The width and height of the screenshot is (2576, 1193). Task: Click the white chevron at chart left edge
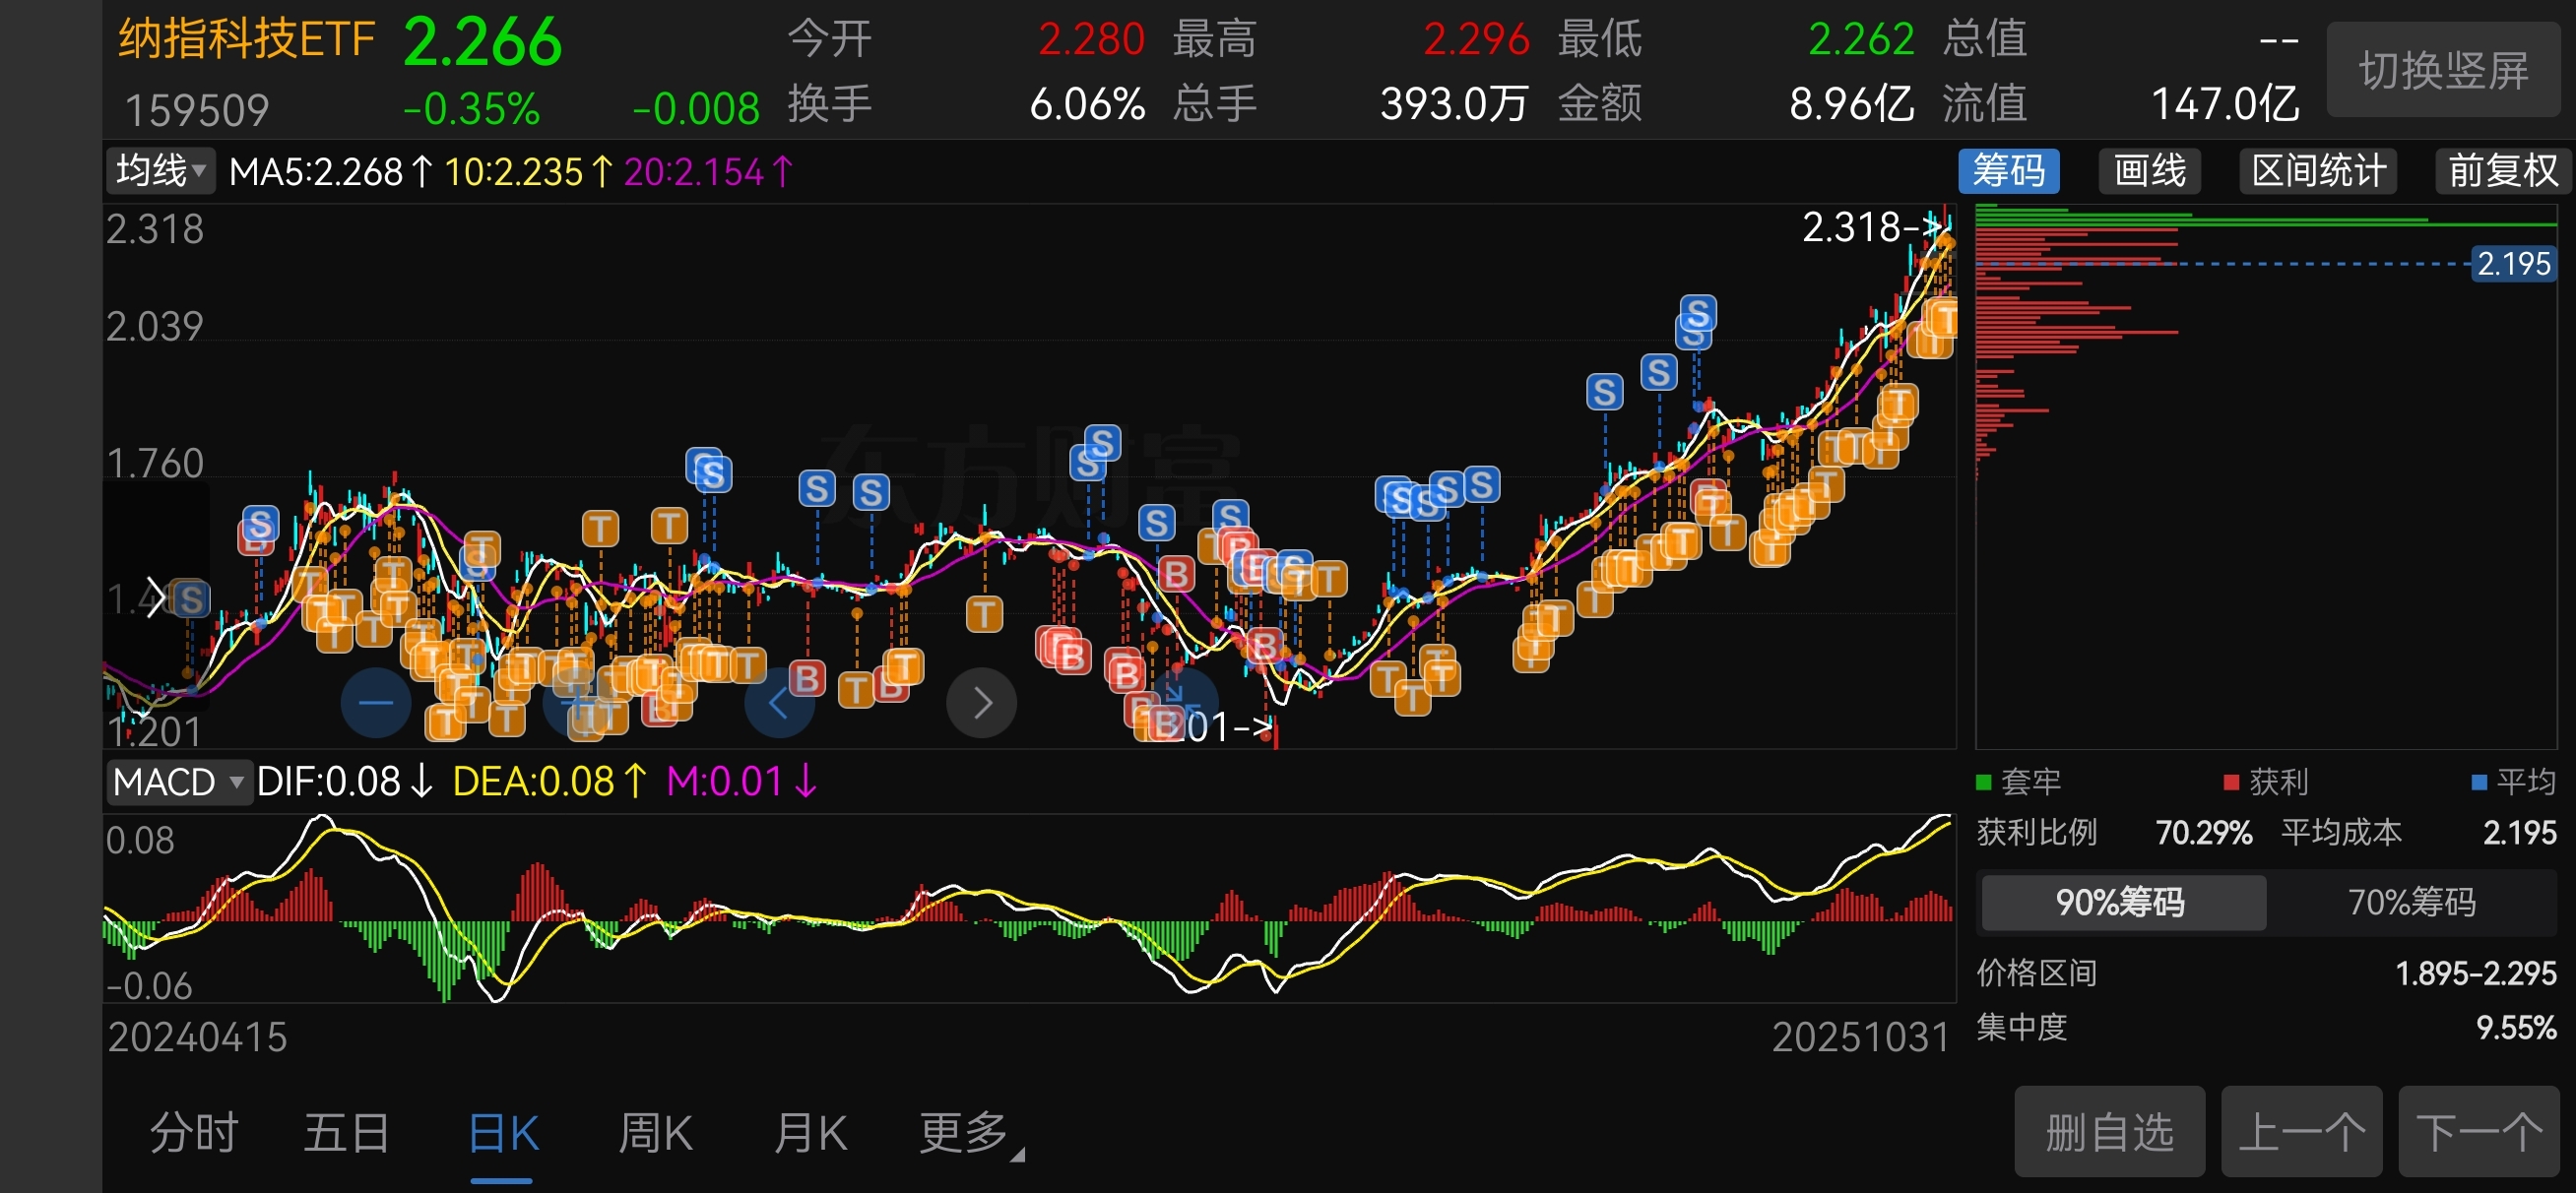[x=155, y=598]
